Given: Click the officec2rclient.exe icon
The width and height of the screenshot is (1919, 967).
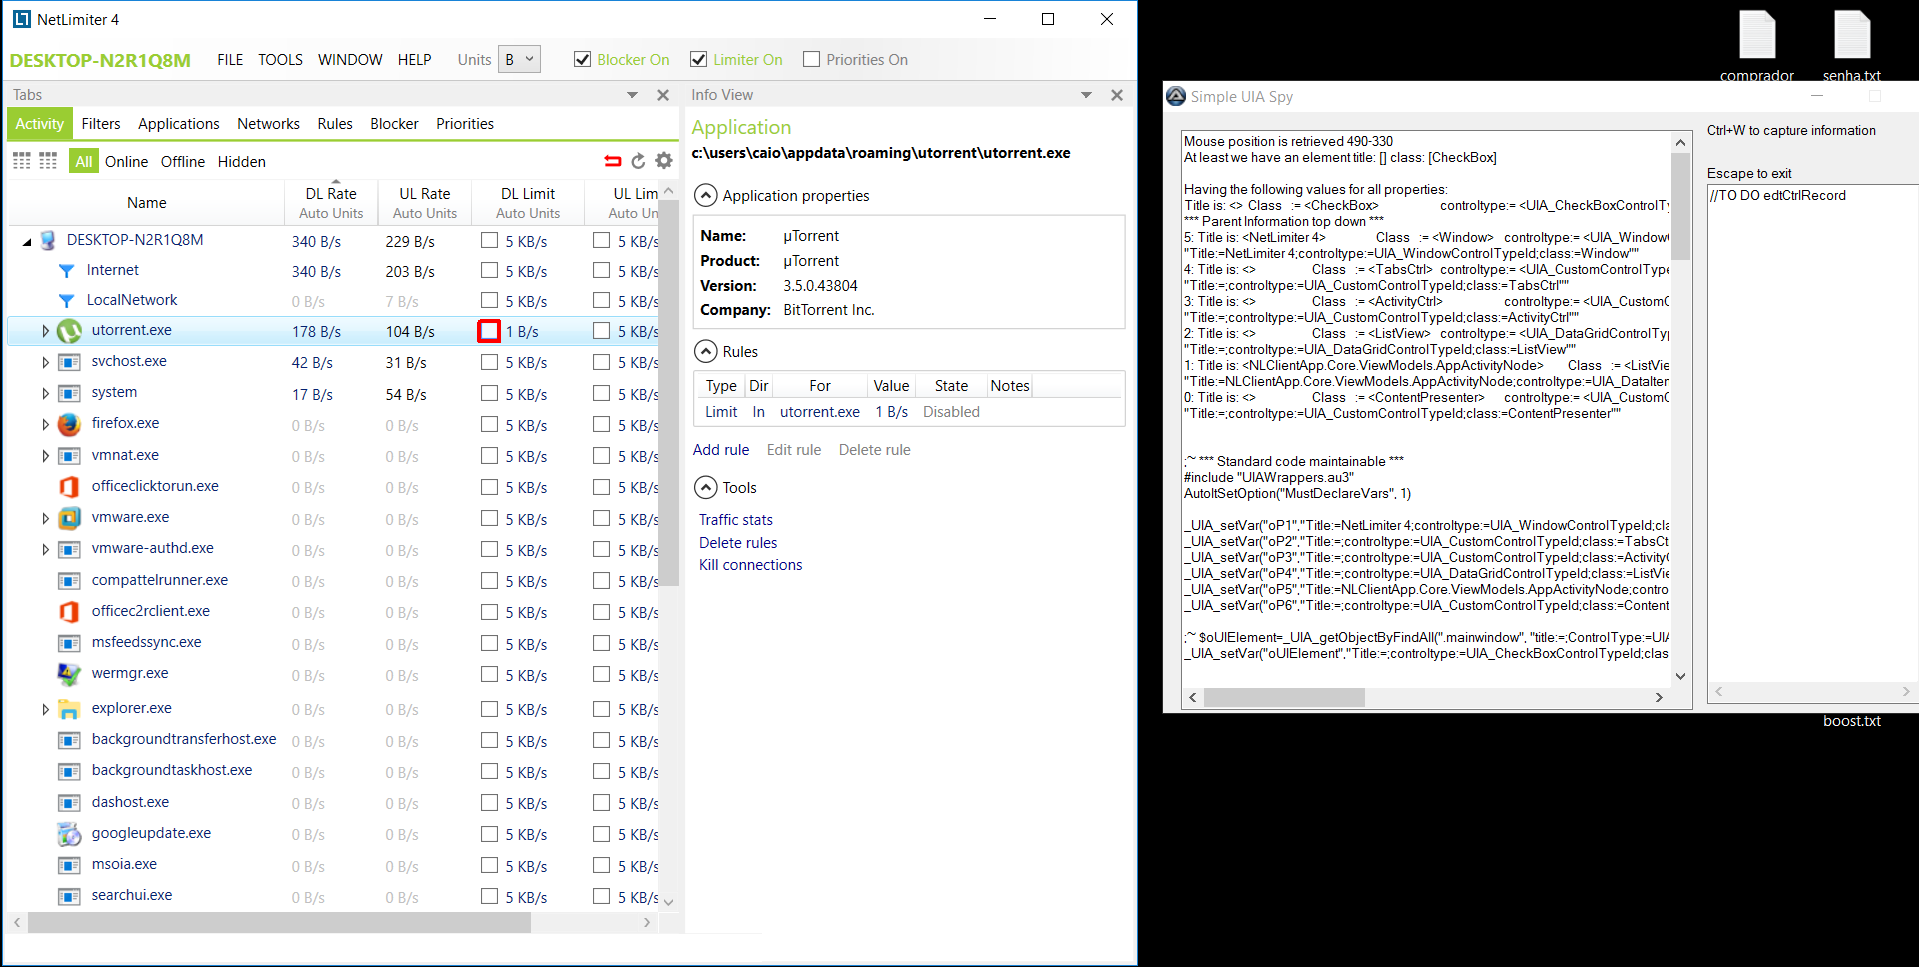Looking at the screenshot, I should click(x=69, y=612).
